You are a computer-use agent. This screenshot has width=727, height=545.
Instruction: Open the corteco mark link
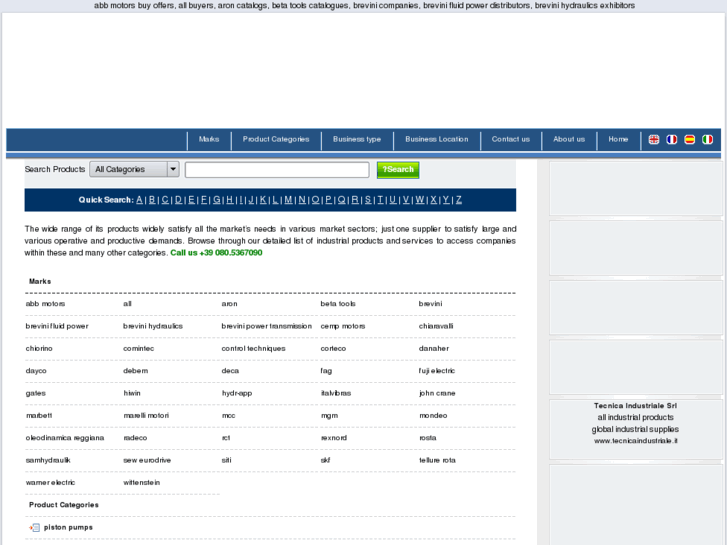(333, 348)
